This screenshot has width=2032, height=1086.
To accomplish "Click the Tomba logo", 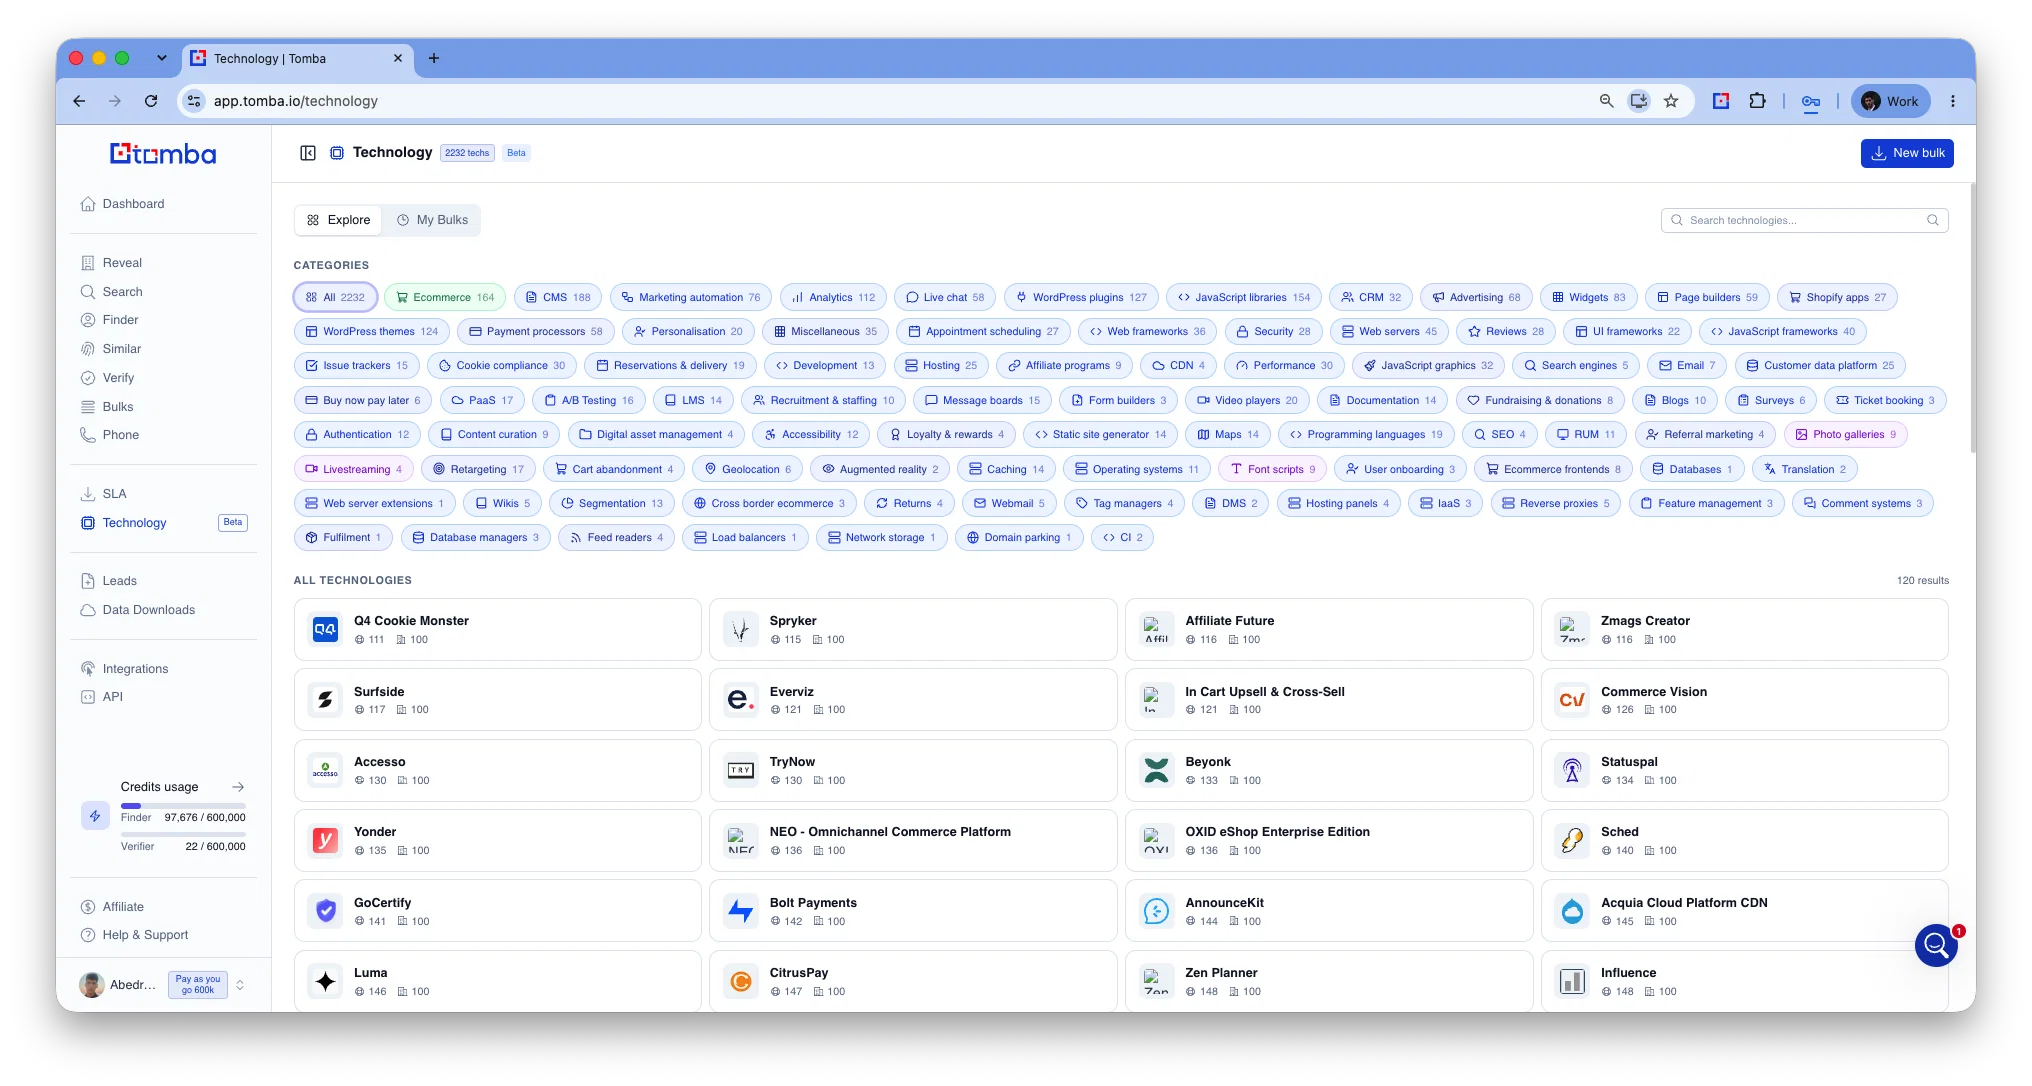I will click(163, 154).
